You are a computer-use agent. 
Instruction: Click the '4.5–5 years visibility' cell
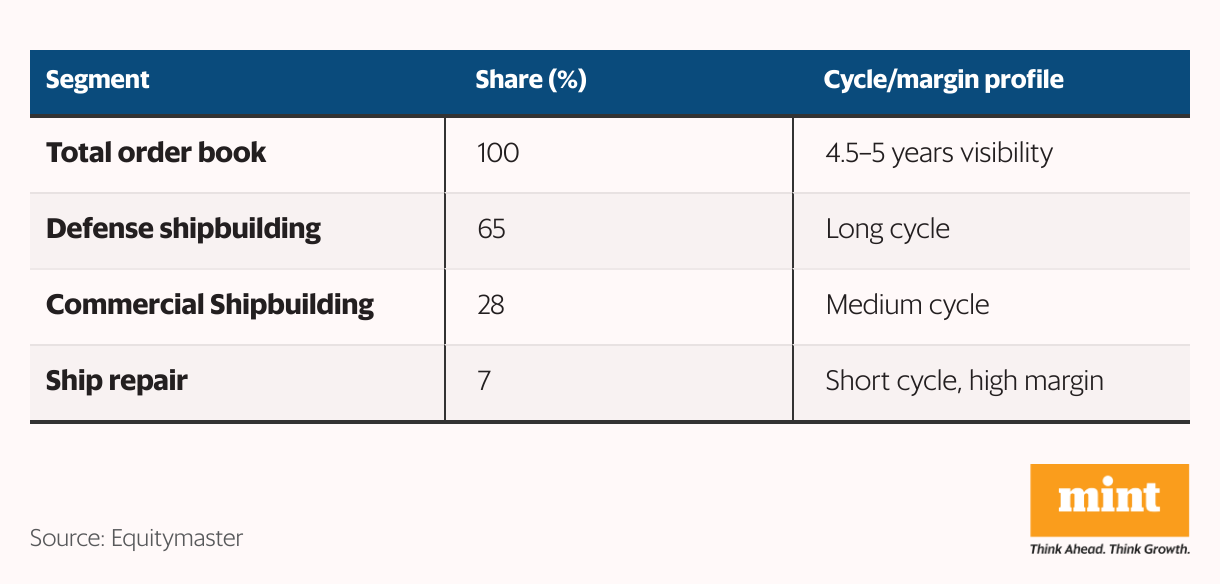tap(939, 154)
